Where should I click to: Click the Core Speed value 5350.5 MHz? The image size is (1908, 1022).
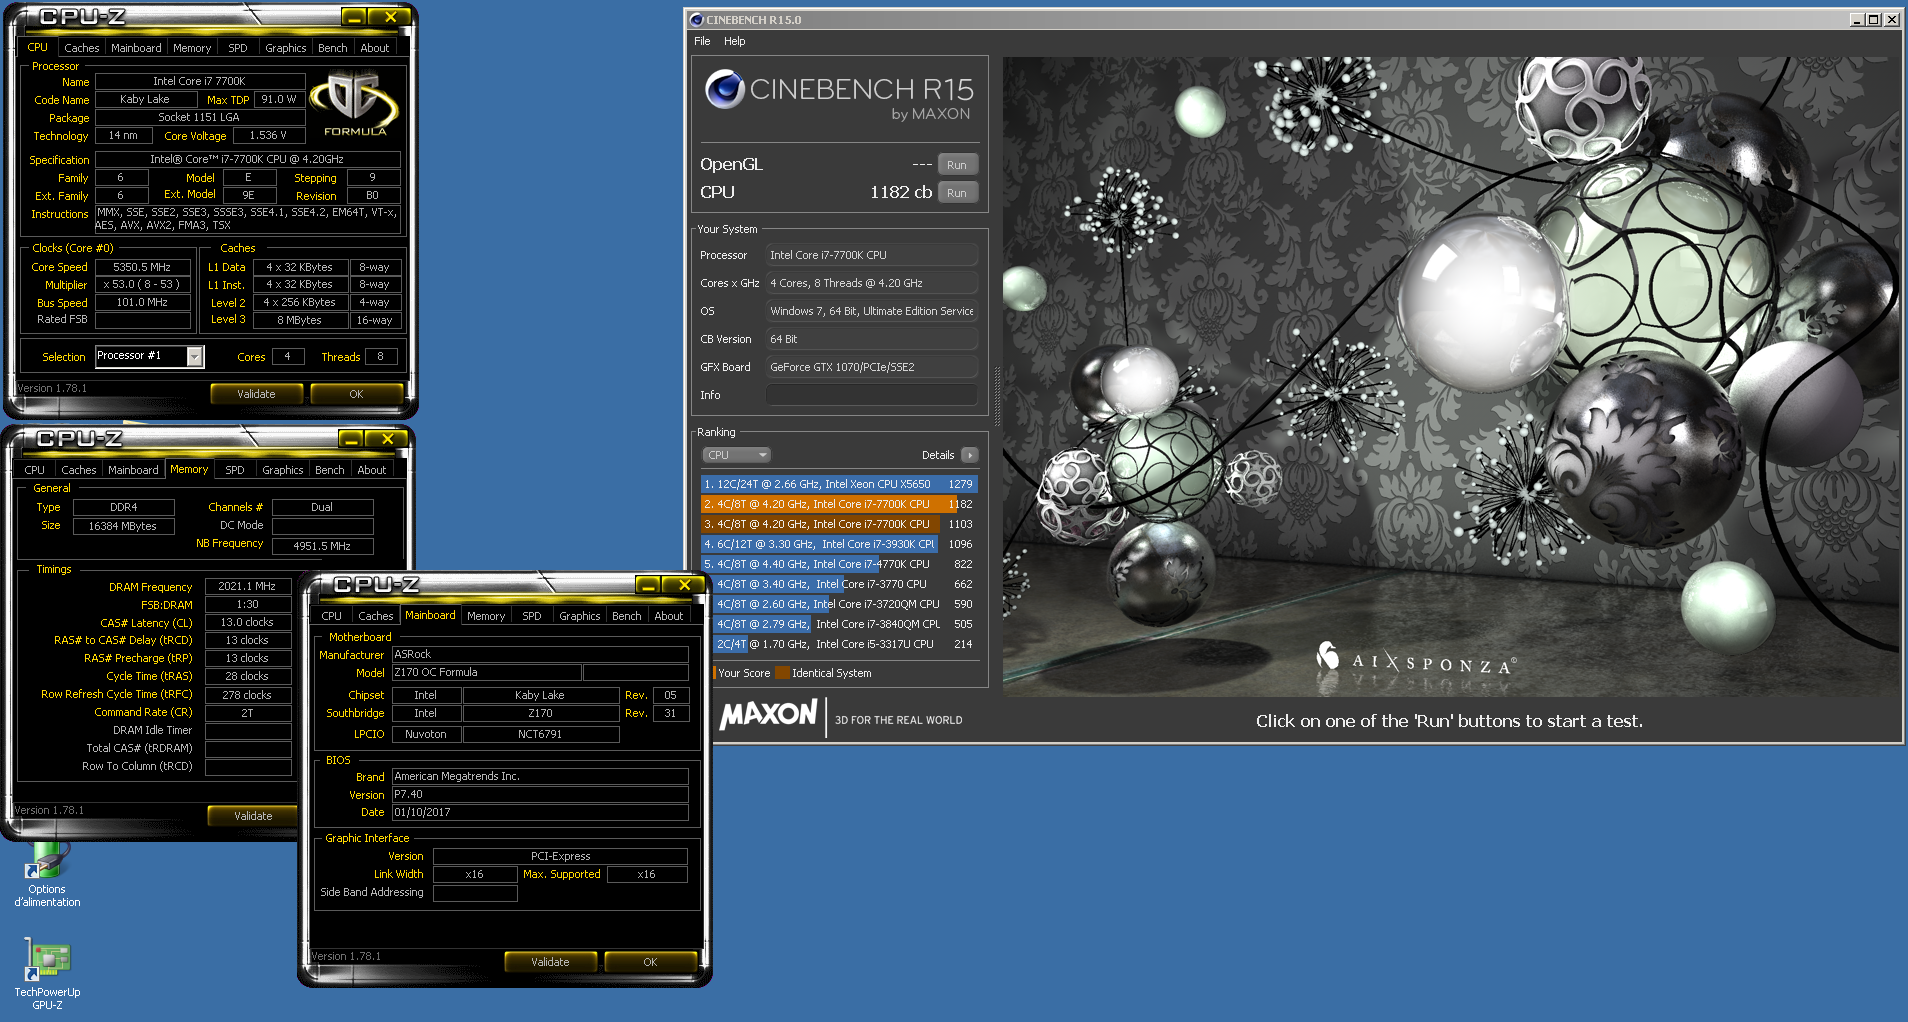[x=142, y=267]
